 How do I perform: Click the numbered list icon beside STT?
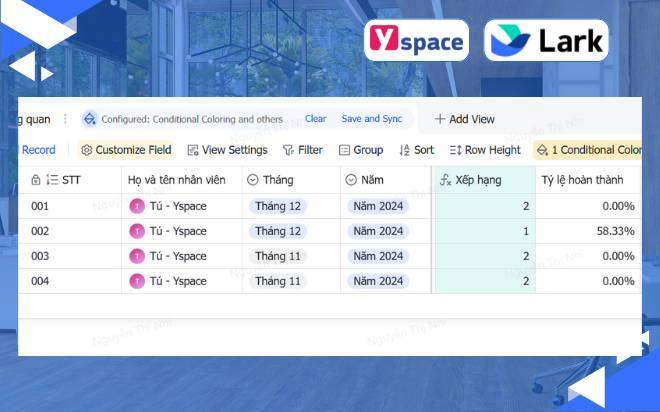(52, 180)
